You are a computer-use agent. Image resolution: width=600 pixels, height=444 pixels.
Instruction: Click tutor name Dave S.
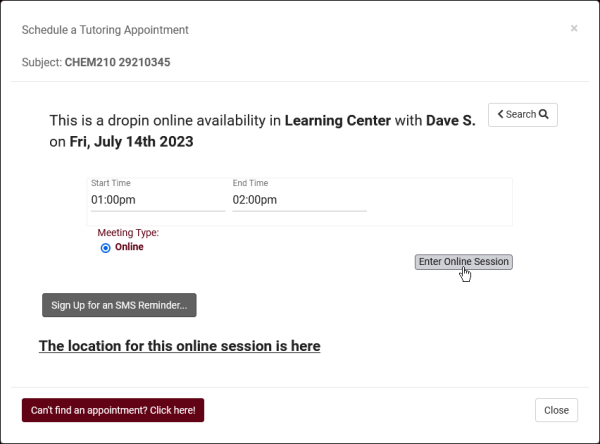tap(453, 121)
